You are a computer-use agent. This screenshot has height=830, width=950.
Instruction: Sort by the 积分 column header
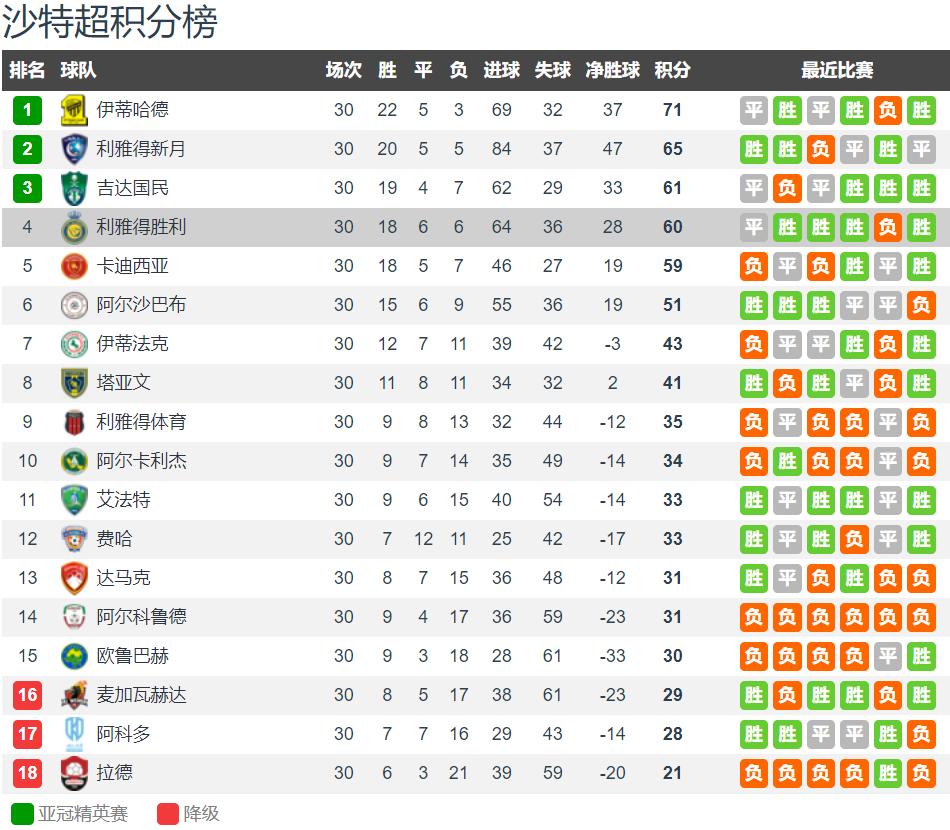point(672,70)
